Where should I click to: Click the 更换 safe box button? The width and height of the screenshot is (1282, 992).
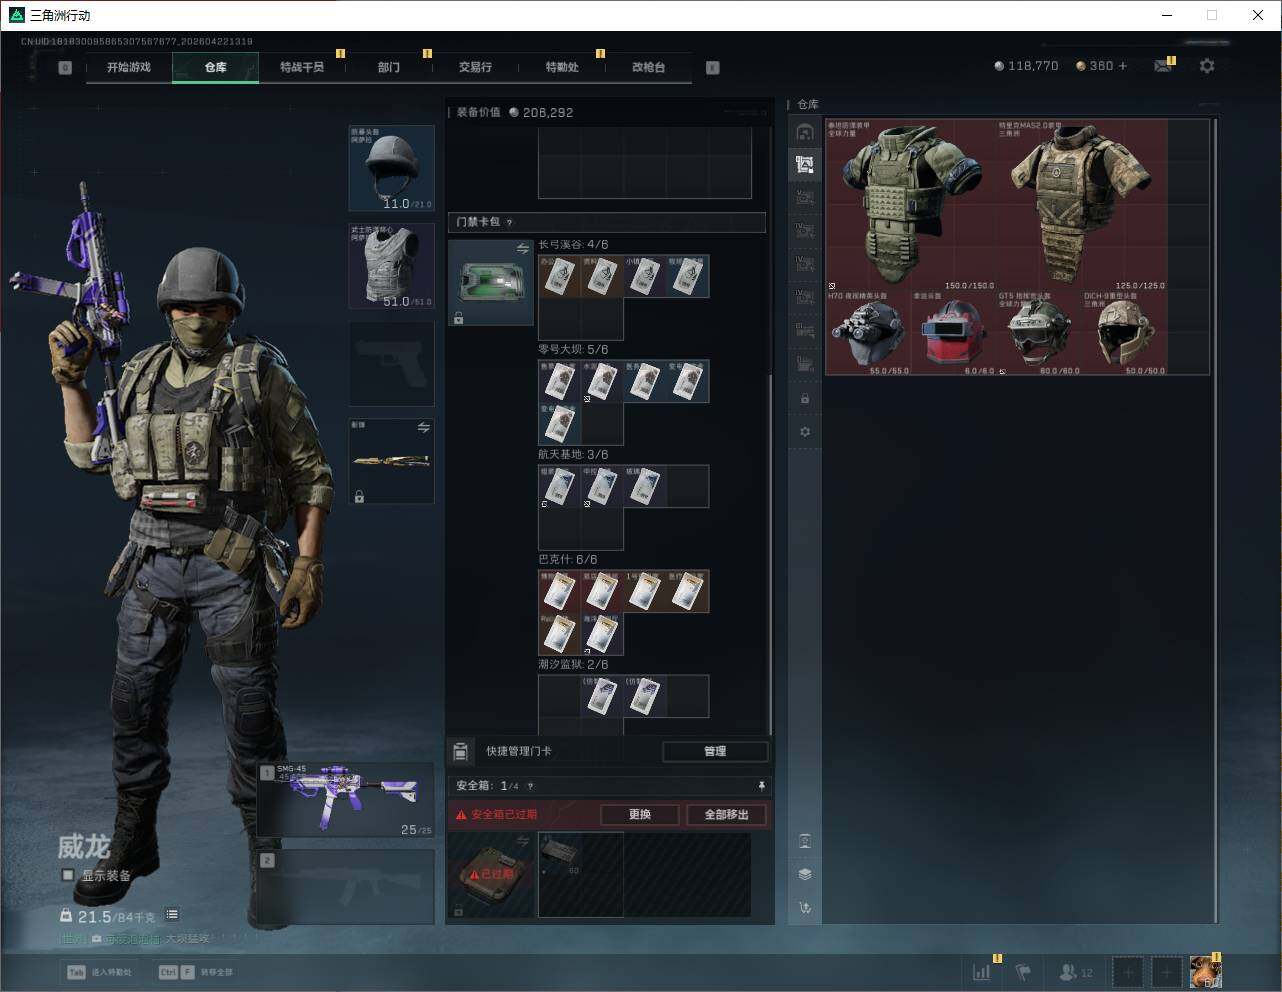(x=640, y=814)
